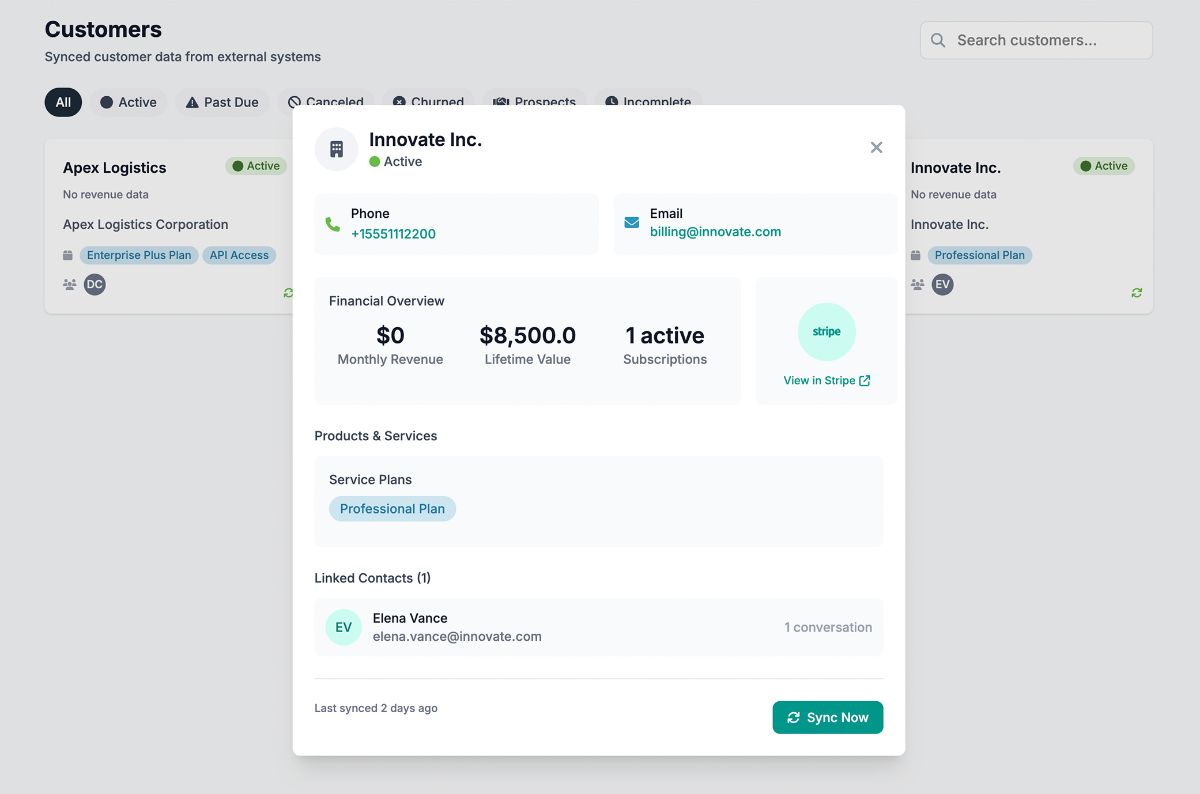Image resolution: width=1200 pixels, height=794 pixels.
Task: Click the Stripe logo circle
Action: coord(827,332)
